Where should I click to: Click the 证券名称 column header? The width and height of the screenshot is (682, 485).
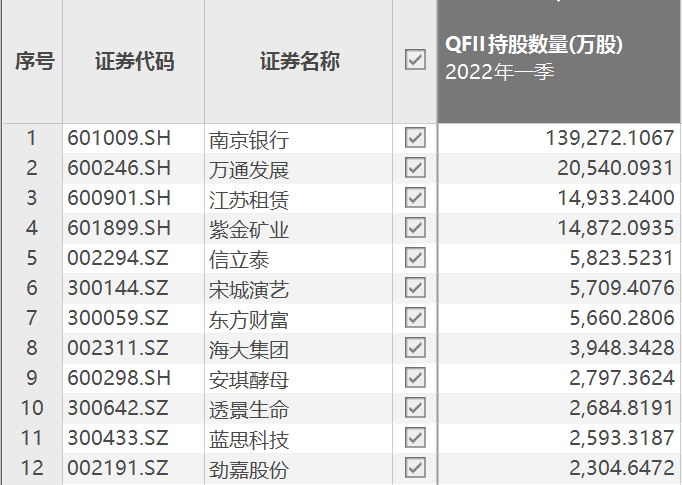[x=300, y=61]
